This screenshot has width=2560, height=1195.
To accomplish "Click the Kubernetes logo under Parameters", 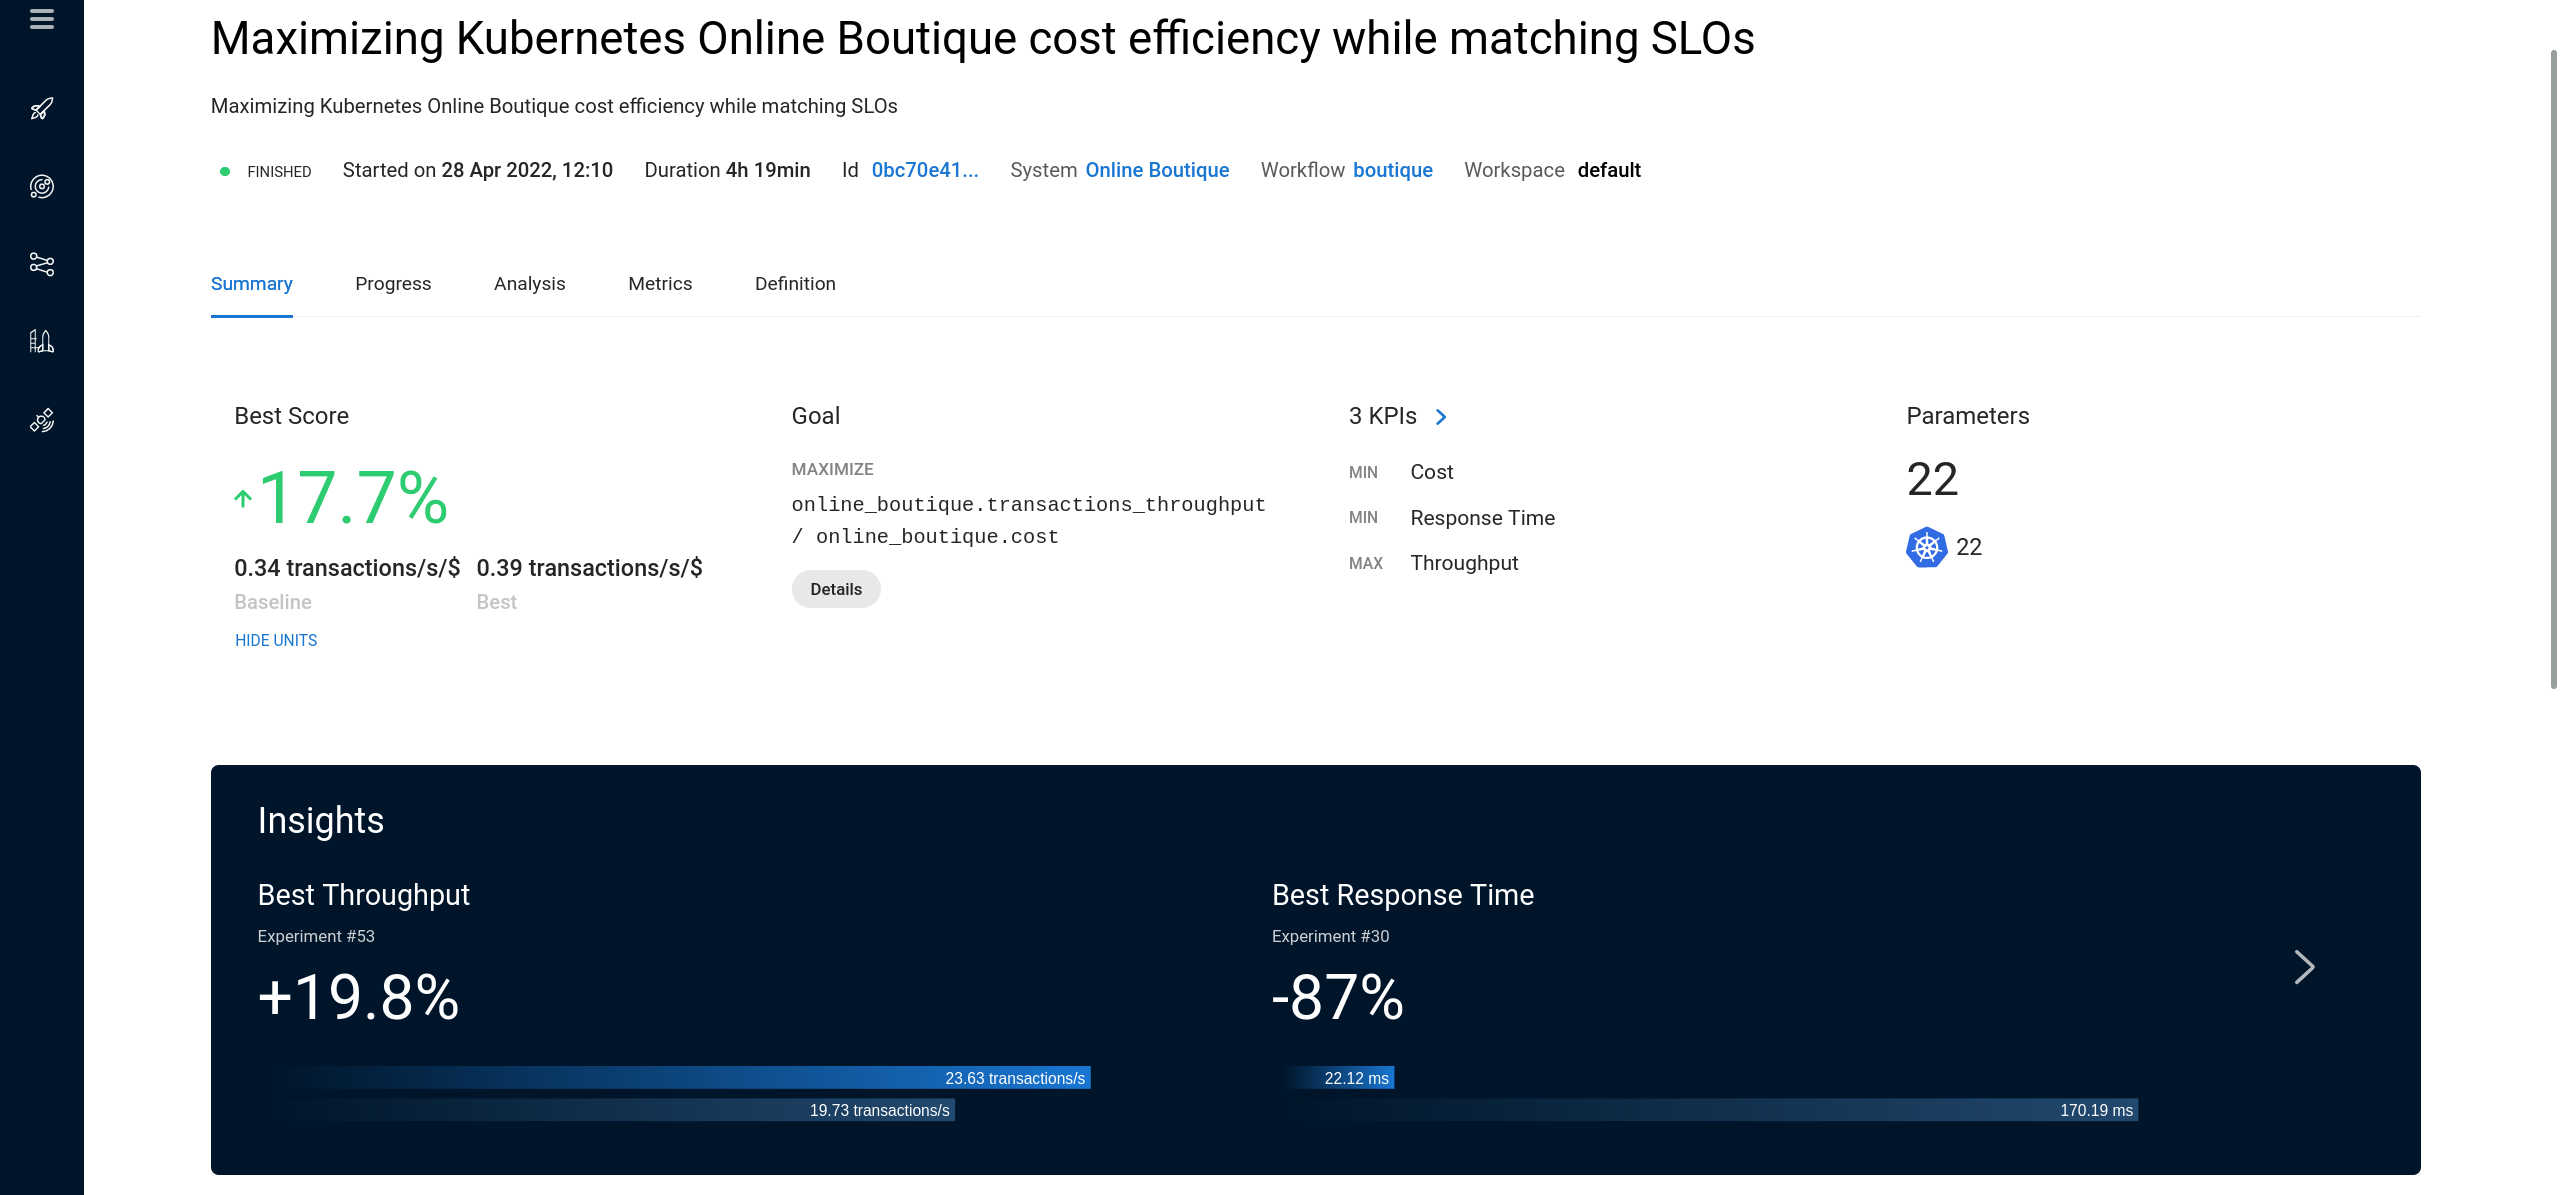I will (x=1926, y=547).
